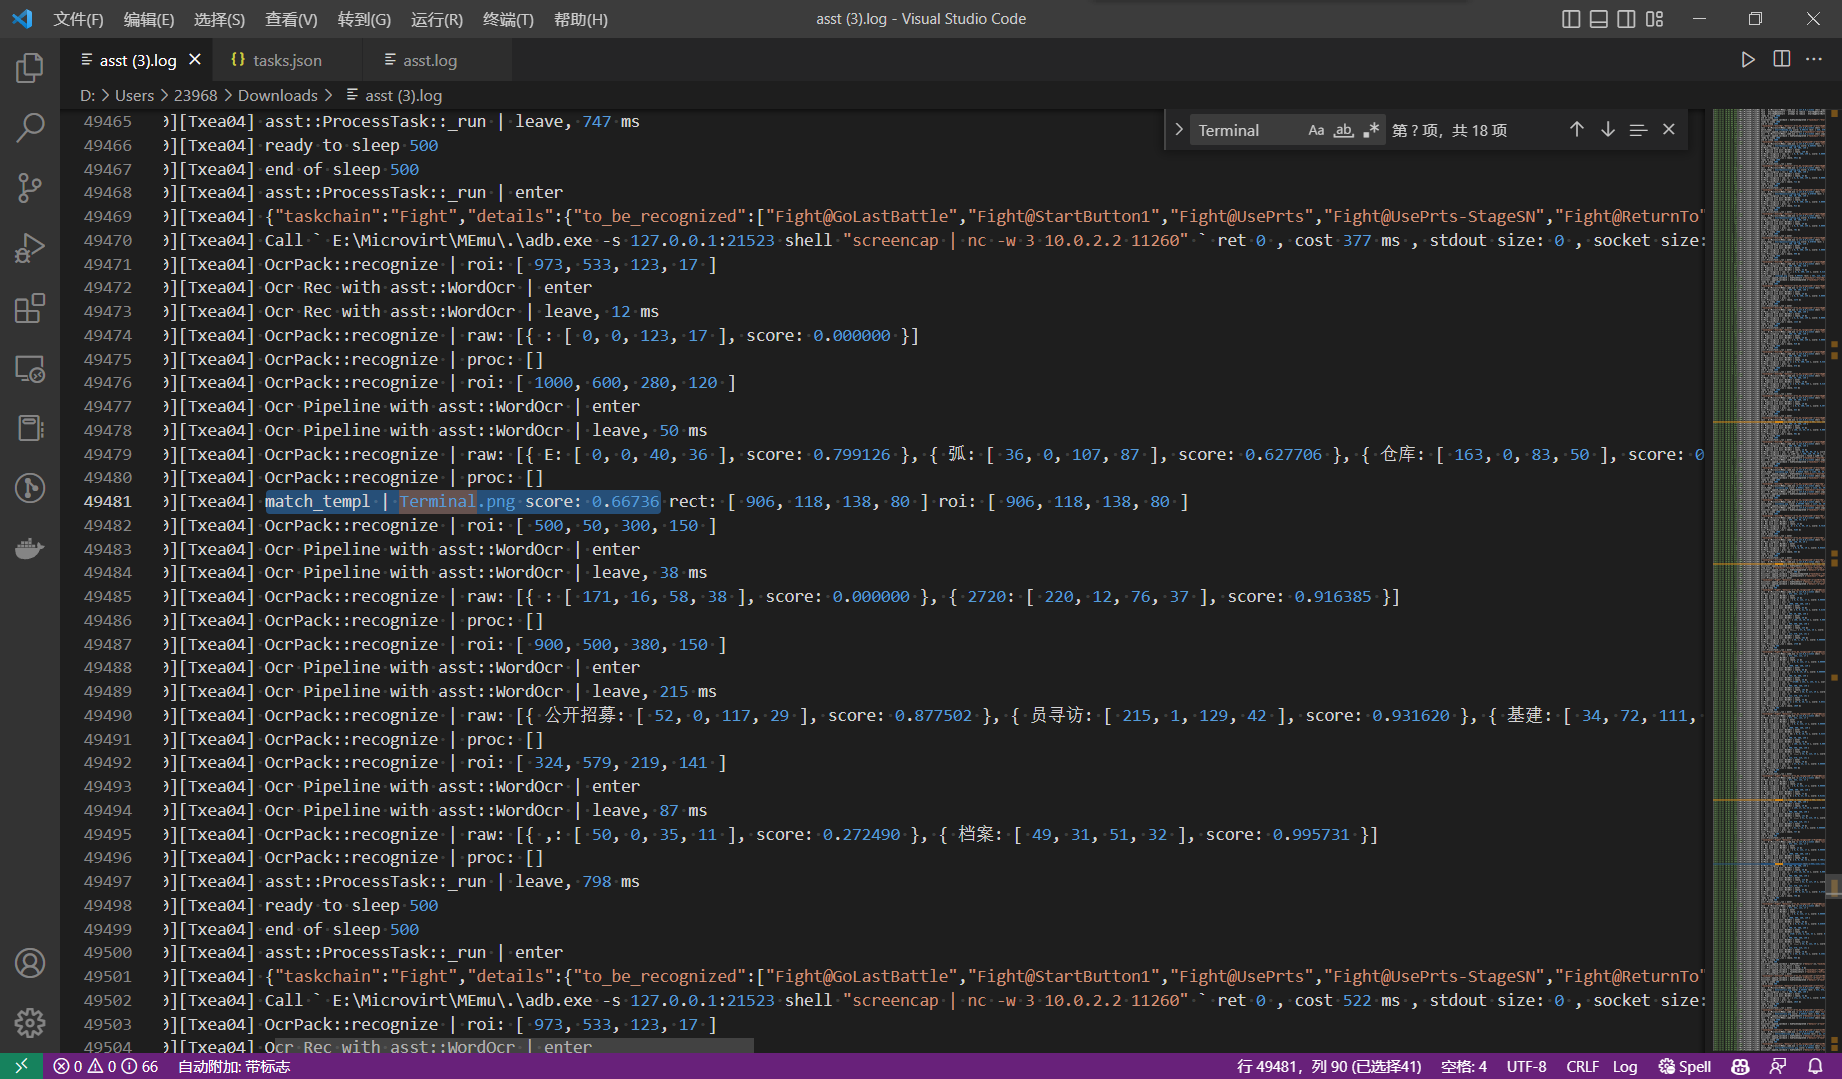Open the Downloads breadcrumb dropdown
1842x1079 pixels.
pyautogui.click(x=278, y=95)
